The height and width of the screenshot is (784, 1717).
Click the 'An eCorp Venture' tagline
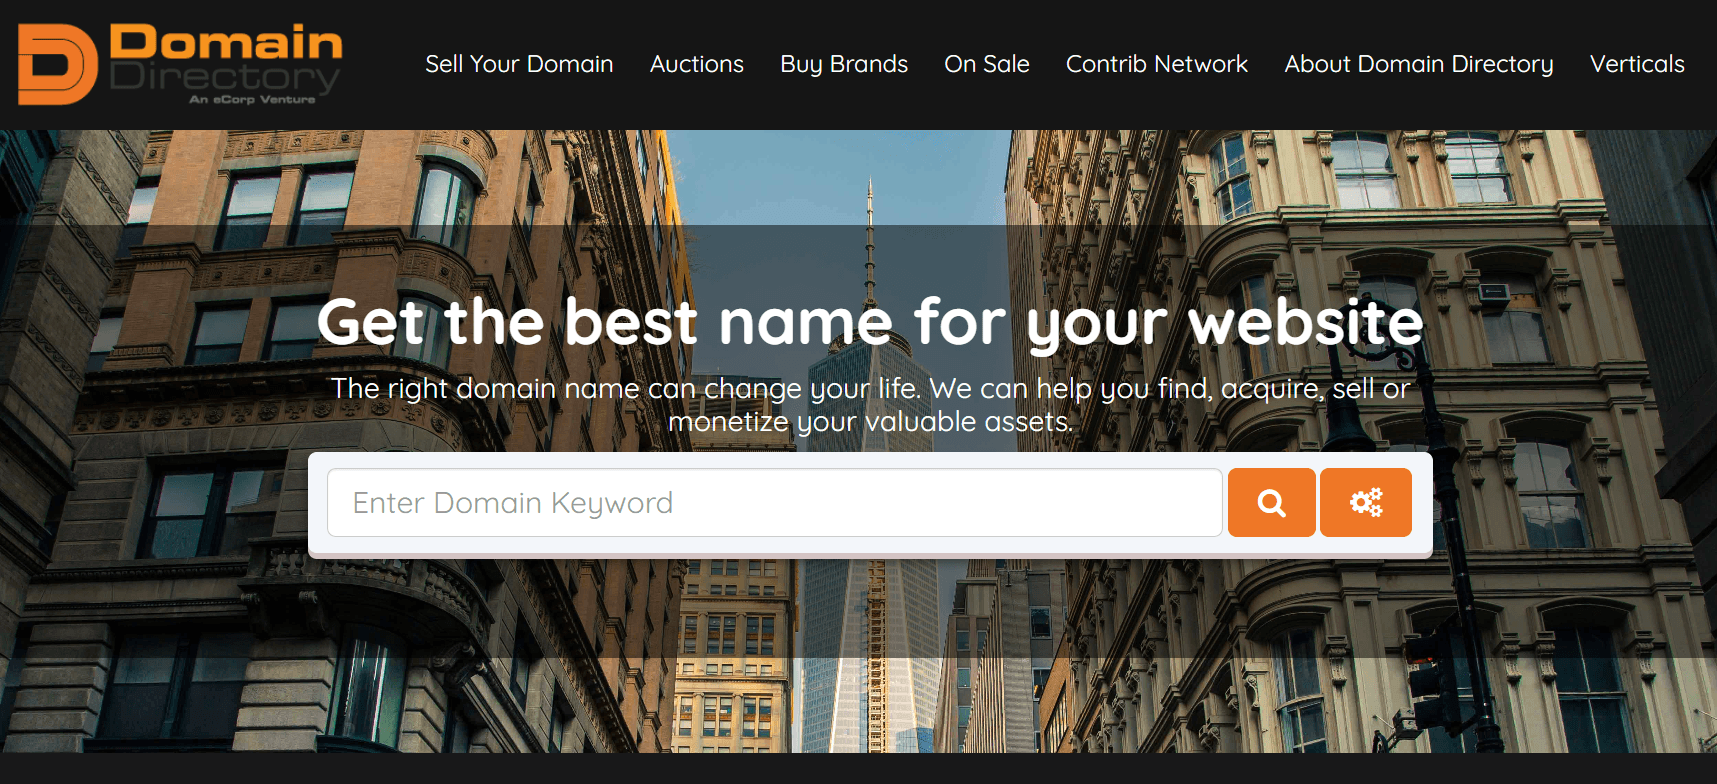(x=252, y=99)
